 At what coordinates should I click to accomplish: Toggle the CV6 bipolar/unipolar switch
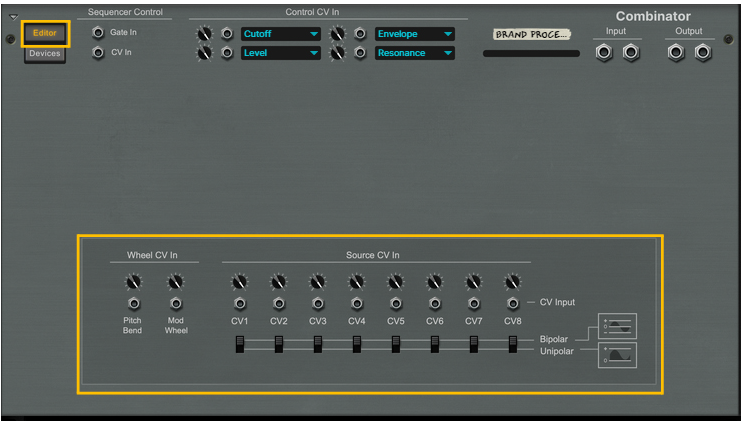[434, 345]
